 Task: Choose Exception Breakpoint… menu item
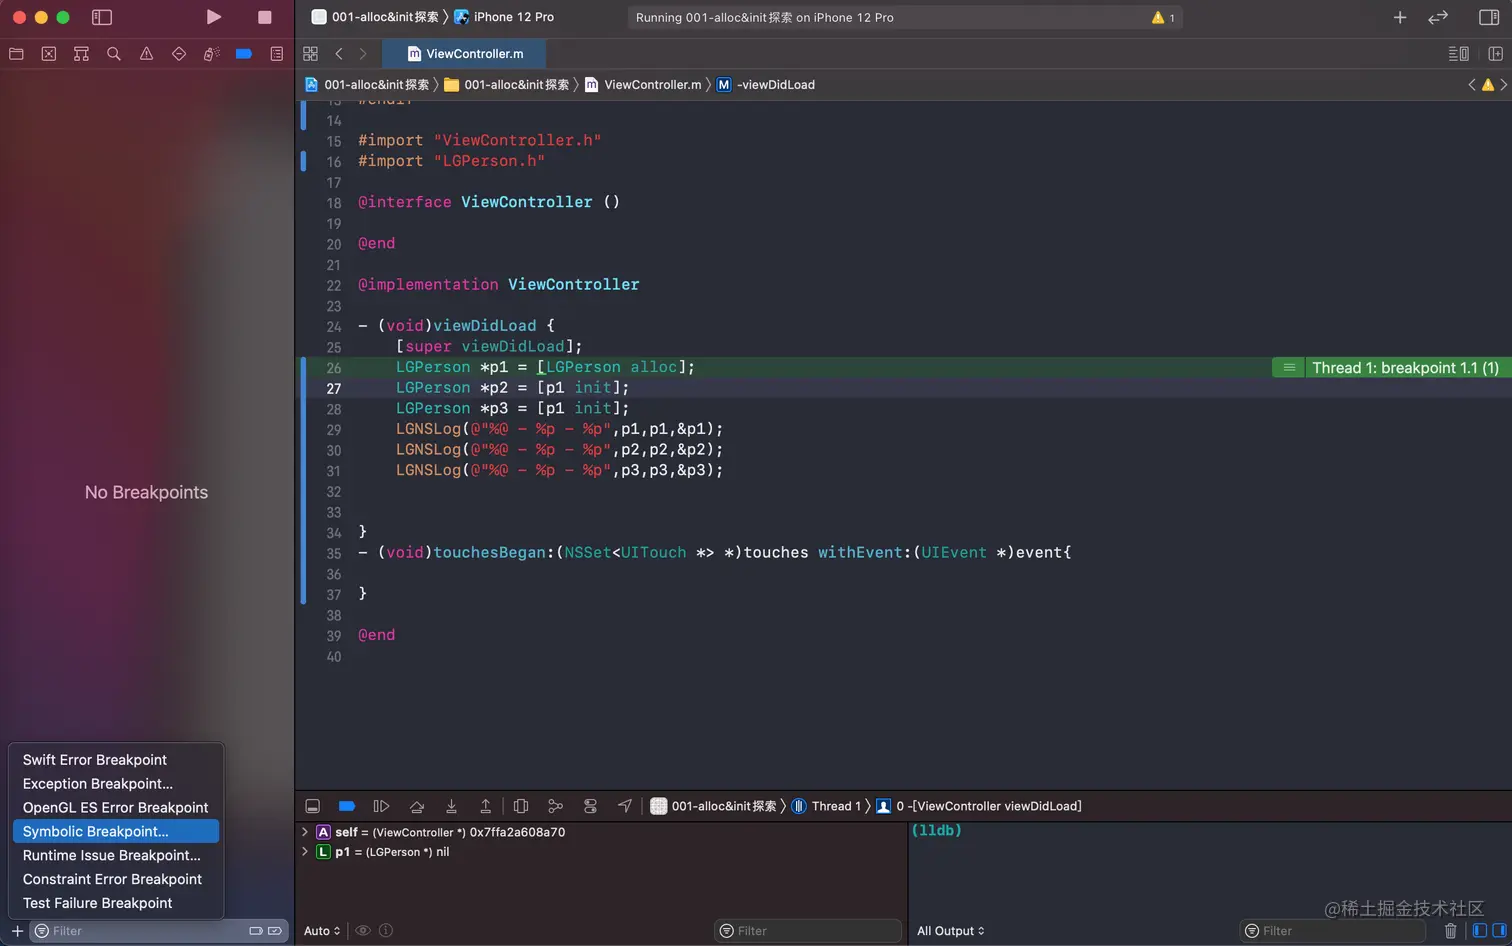[x=115, y=784]
